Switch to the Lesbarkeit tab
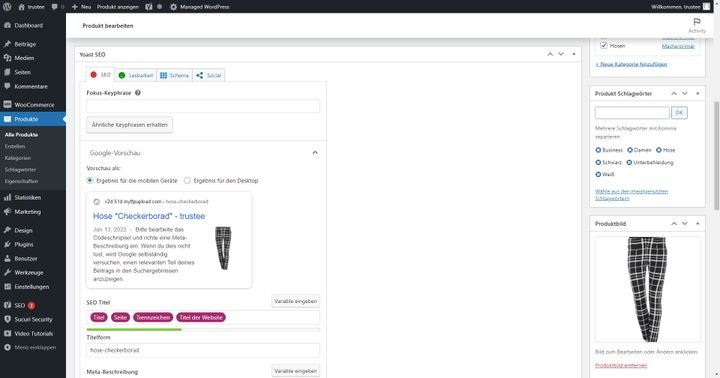The height and width of the screenshot is (378, 720). coord(136,75)
